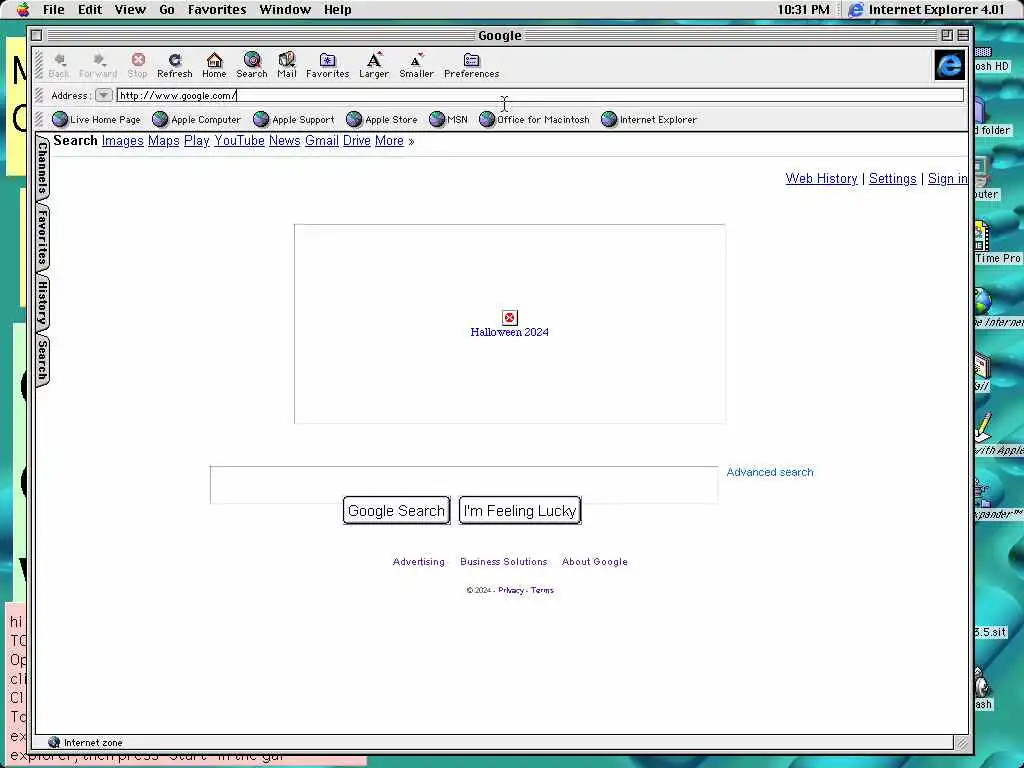Viewport: 1024px width, 768px height.
Task: Click the Address URL field
Action: 540,95
